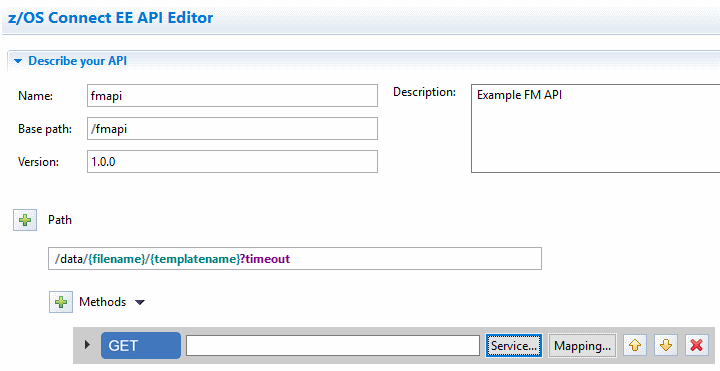Select the Describe your API heading text
The height and width of the screenshot is (371, 720).
(78, 61)
